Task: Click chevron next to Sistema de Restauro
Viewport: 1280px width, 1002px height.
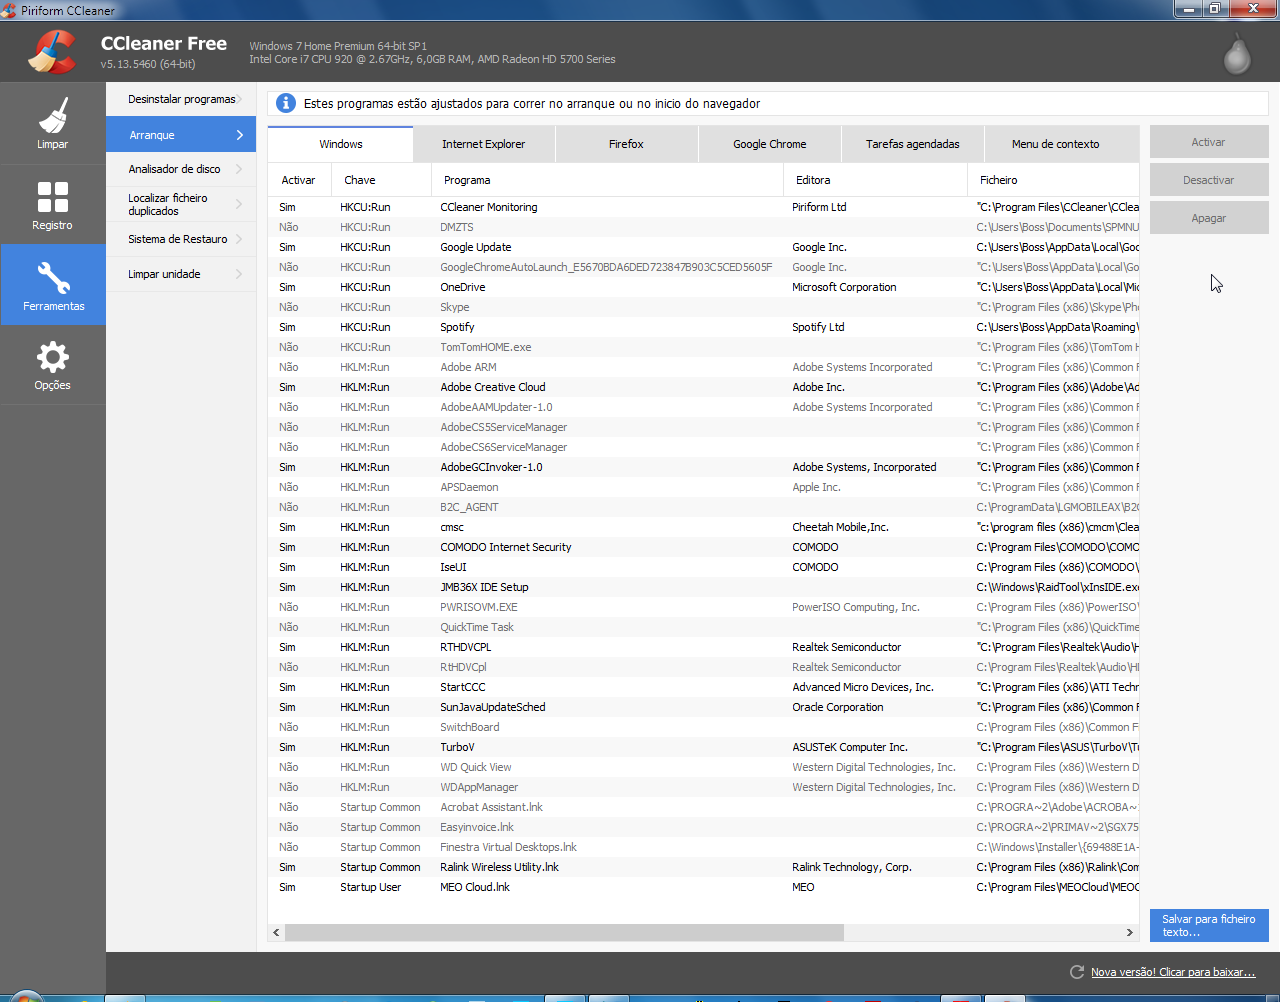Action: [x=240, y=239]
